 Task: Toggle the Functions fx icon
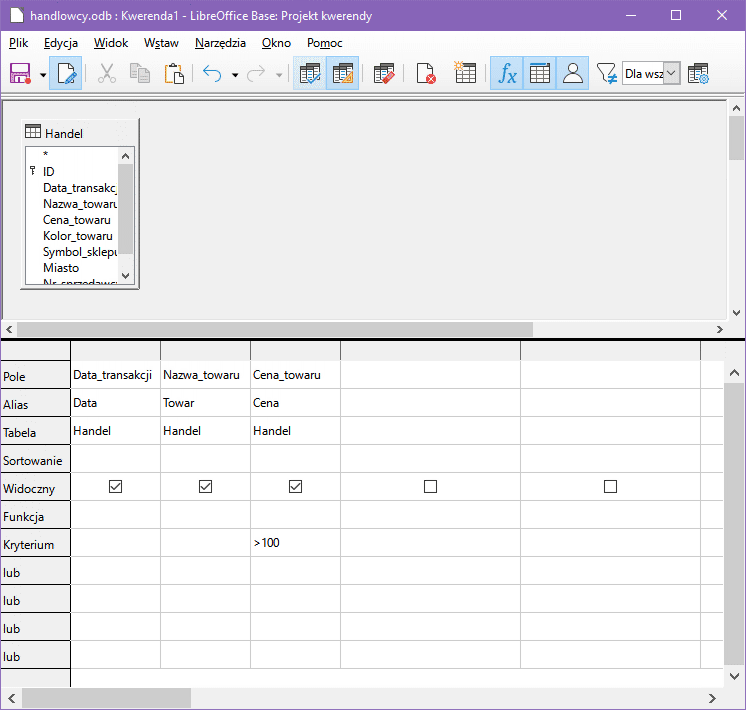click(508, 74)
